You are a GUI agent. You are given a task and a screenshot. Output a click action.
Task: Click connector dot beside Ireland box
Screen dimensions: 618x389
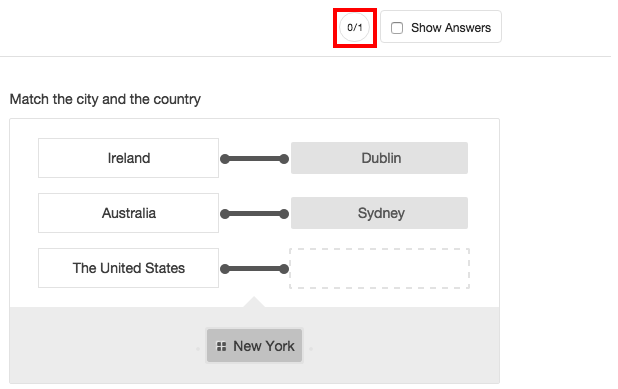225,159
